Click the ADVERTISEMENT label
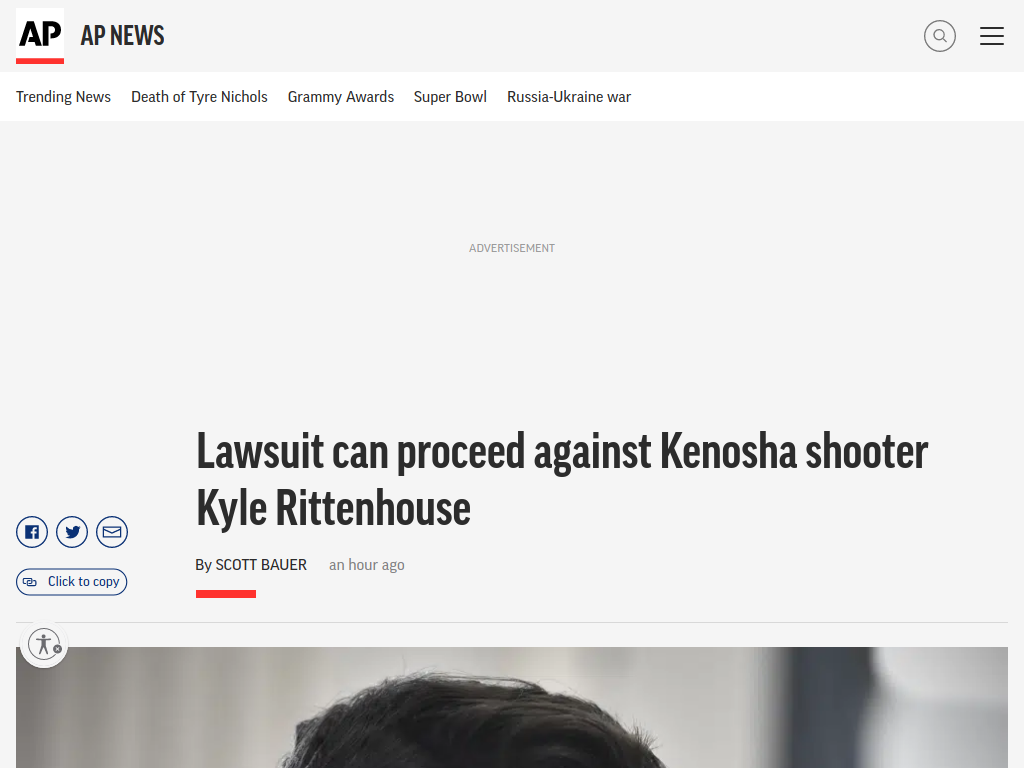This screenshot has height=768, width=1024. click(x=512, y=248)
